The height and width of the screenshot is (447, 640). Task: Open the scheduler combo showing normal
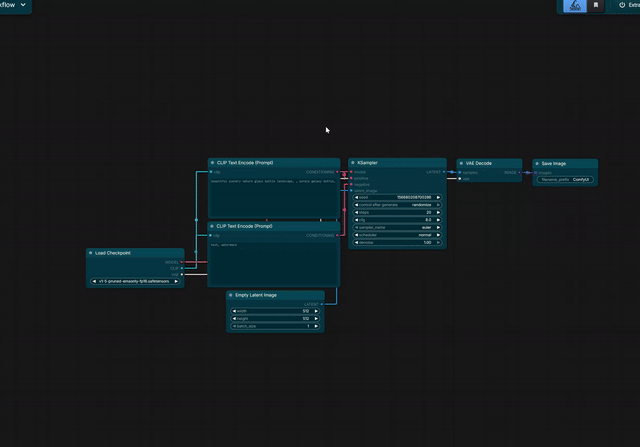[397, 235]
